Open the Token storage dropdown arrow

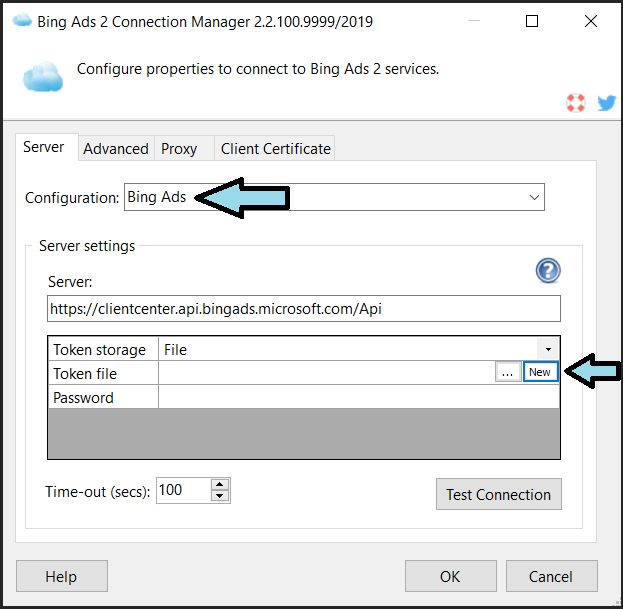(548, 349)
